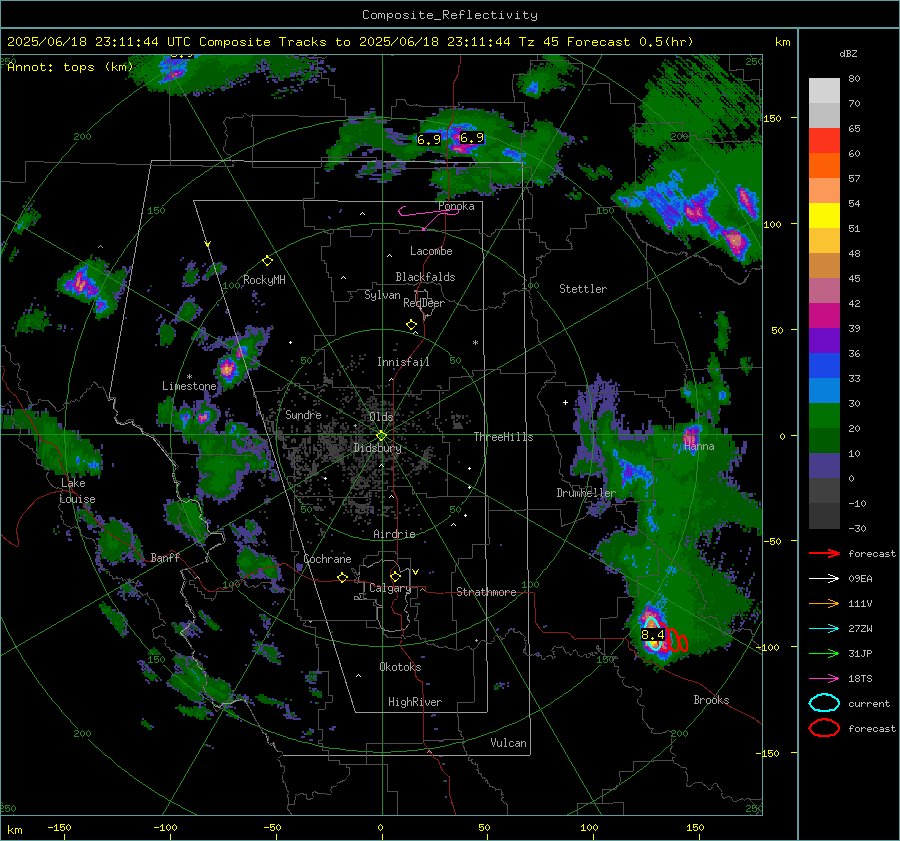Pick the dark orange swatch between 60 and 57
This screenshot has width=900, height=841.
click(824, 166)
